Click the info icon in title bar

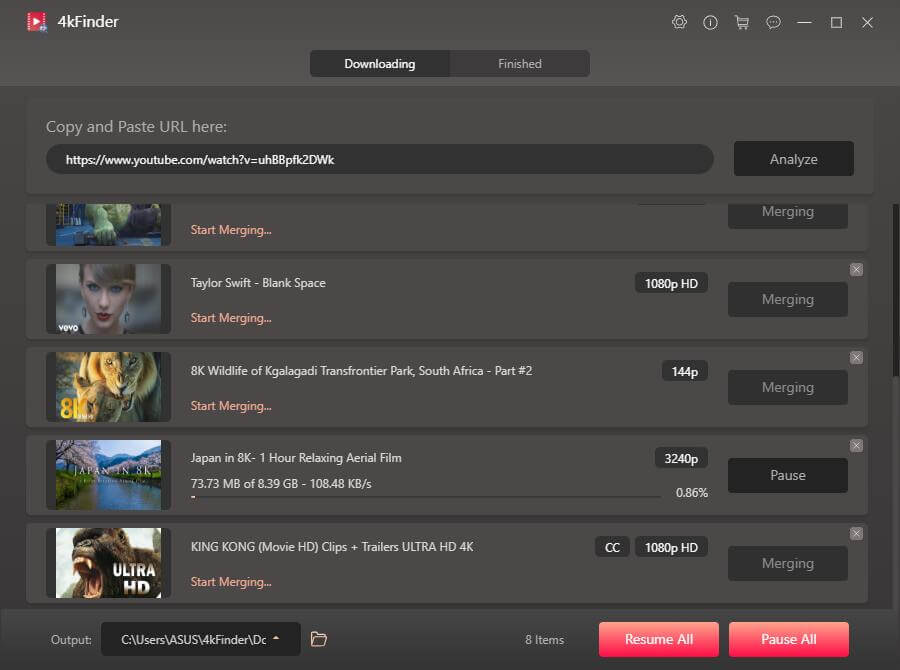point(711,22)
